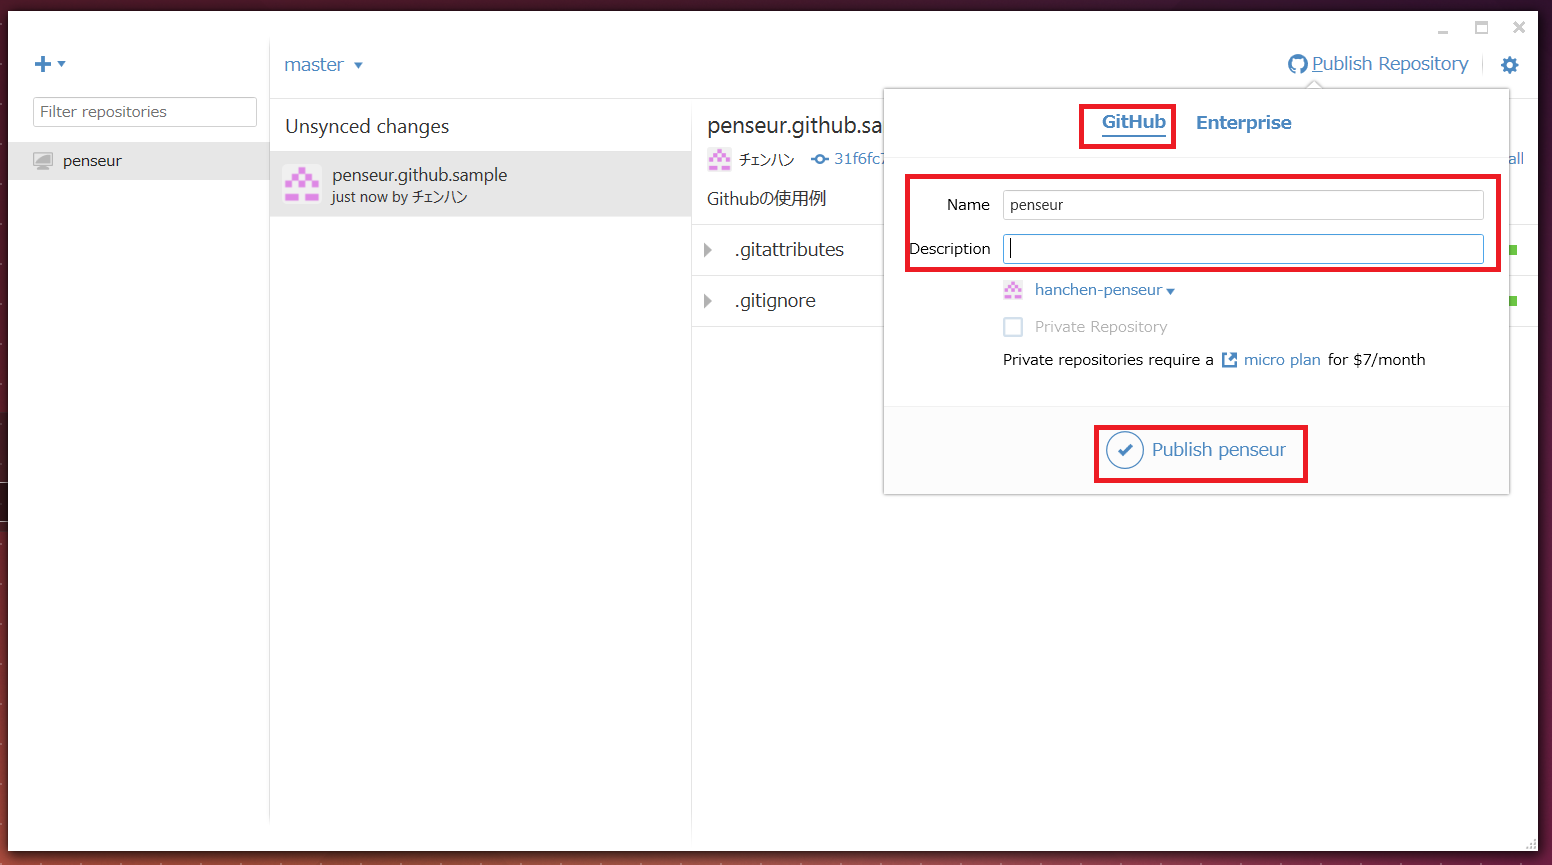Click the commit SHA icon near 31f6fc7
Image resolution: width=1552 pixels, height=865 pixels.
click(x=820, y=159)
